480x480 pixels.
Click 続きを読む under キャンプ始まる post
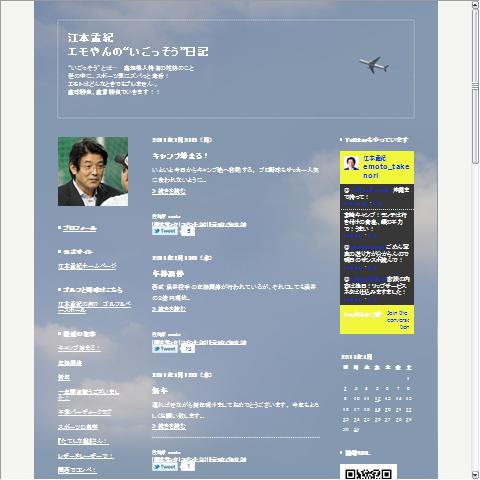[169, 191]
